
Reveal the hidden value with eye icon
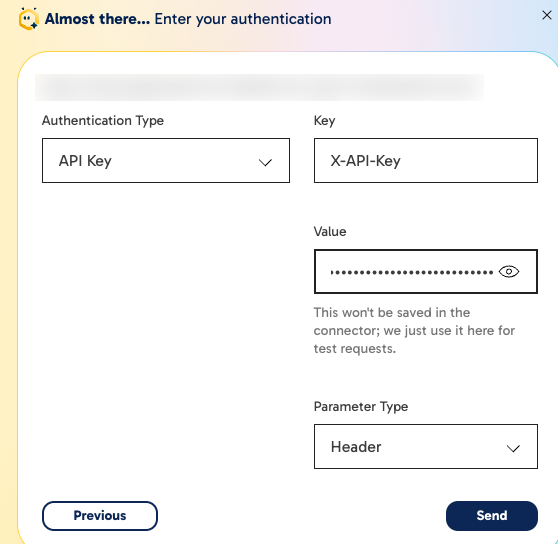pos(509,272)
